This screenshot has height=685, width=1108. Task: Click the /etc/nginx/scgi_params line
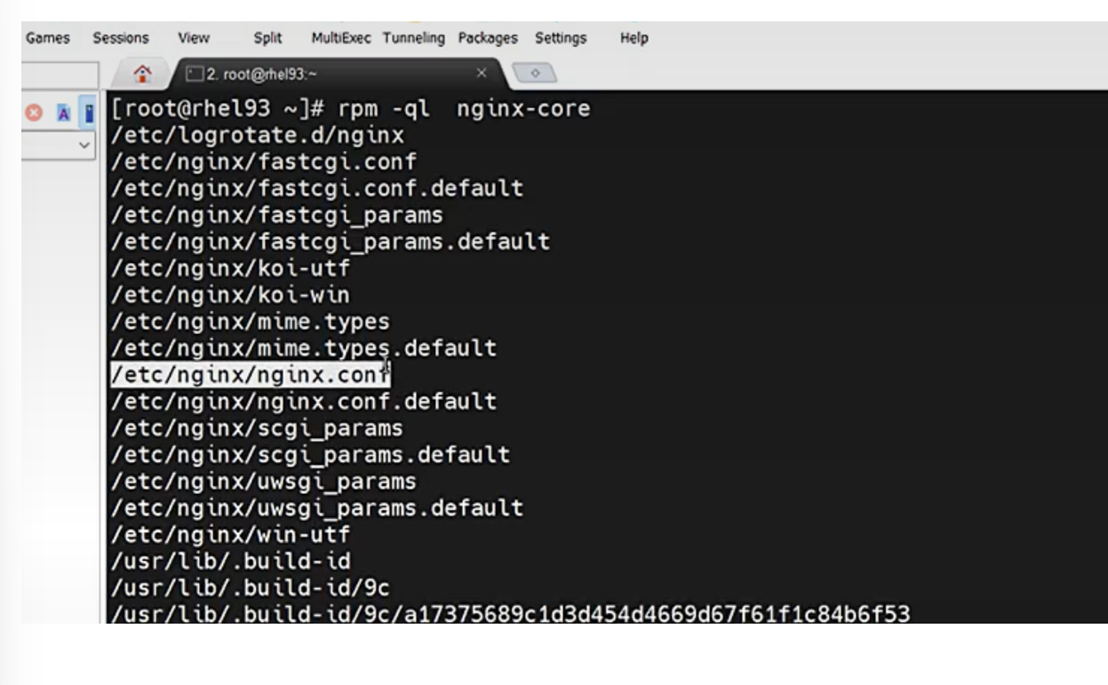[257, 428]
